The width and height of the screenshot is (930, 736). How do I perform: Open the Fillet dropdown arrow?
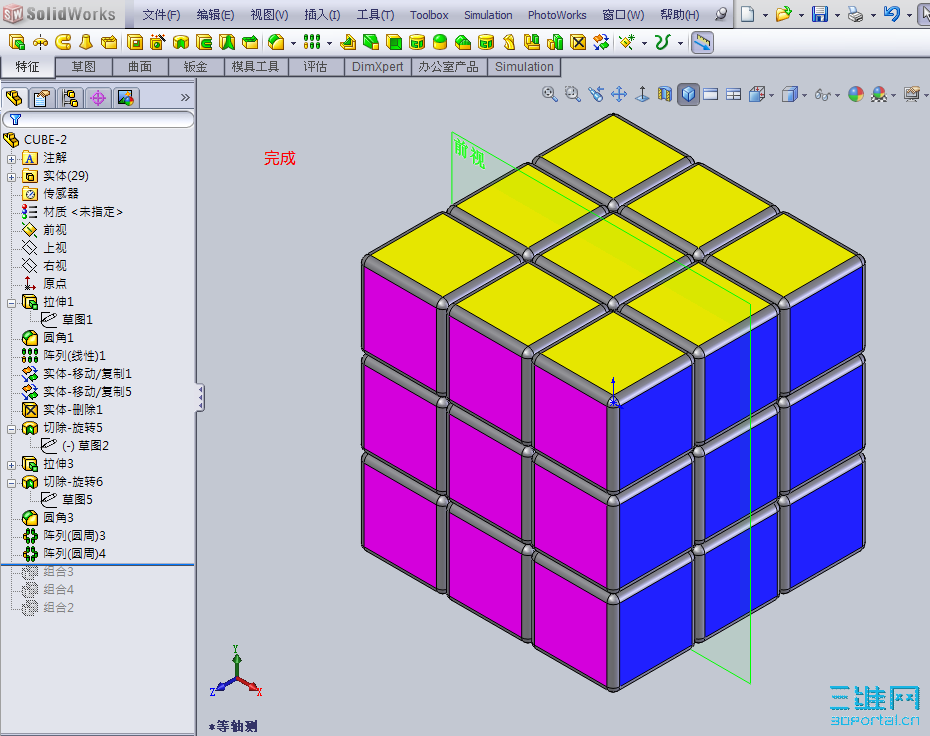(x=293, y=43)
